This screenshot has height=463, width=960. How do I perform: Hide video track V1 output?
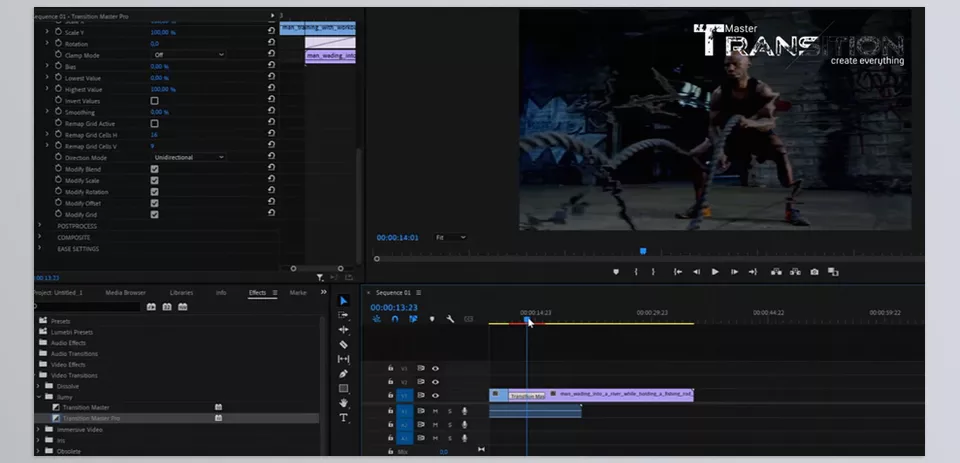[435, 396]
